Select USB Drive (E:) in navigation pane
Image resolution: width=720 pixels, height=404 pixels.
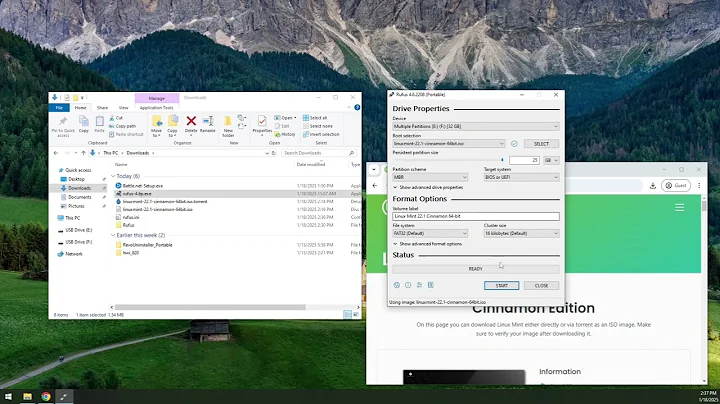tap(78, 230)
